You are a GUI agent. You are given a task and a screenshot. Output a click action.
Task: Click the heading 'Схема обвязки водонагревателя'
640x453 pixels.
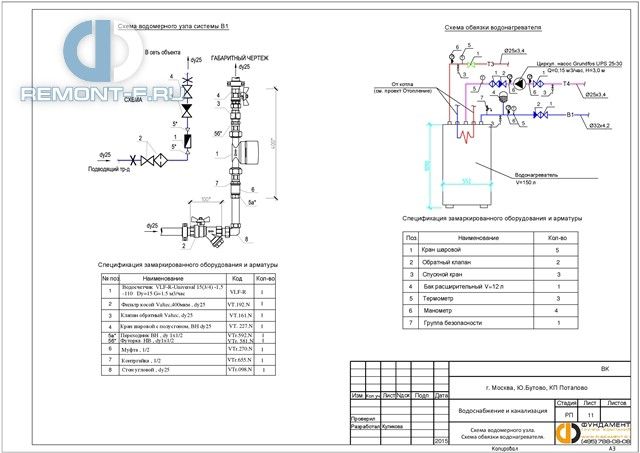point(493,28)
